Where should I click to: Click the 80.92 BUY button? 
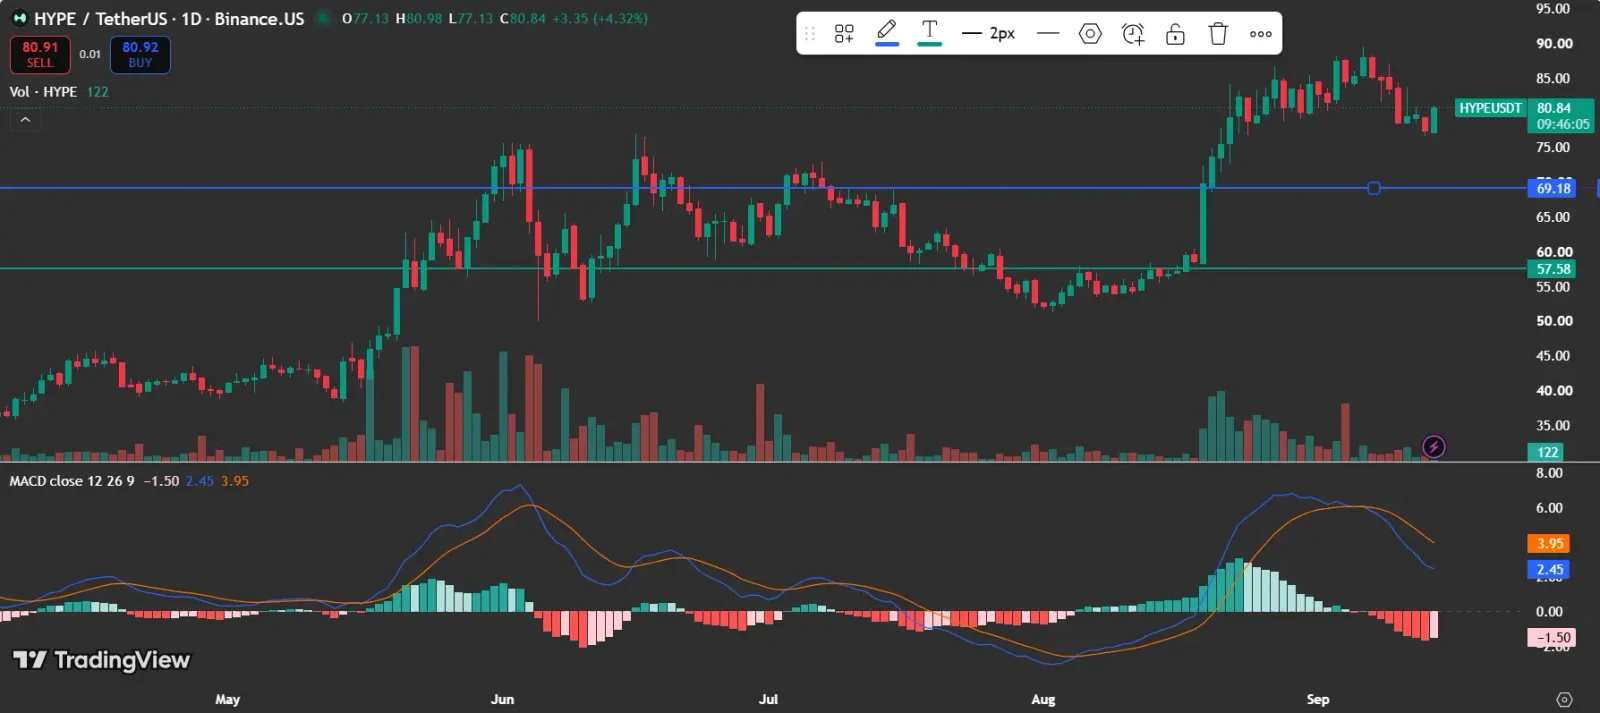click(x=140, y=55)
